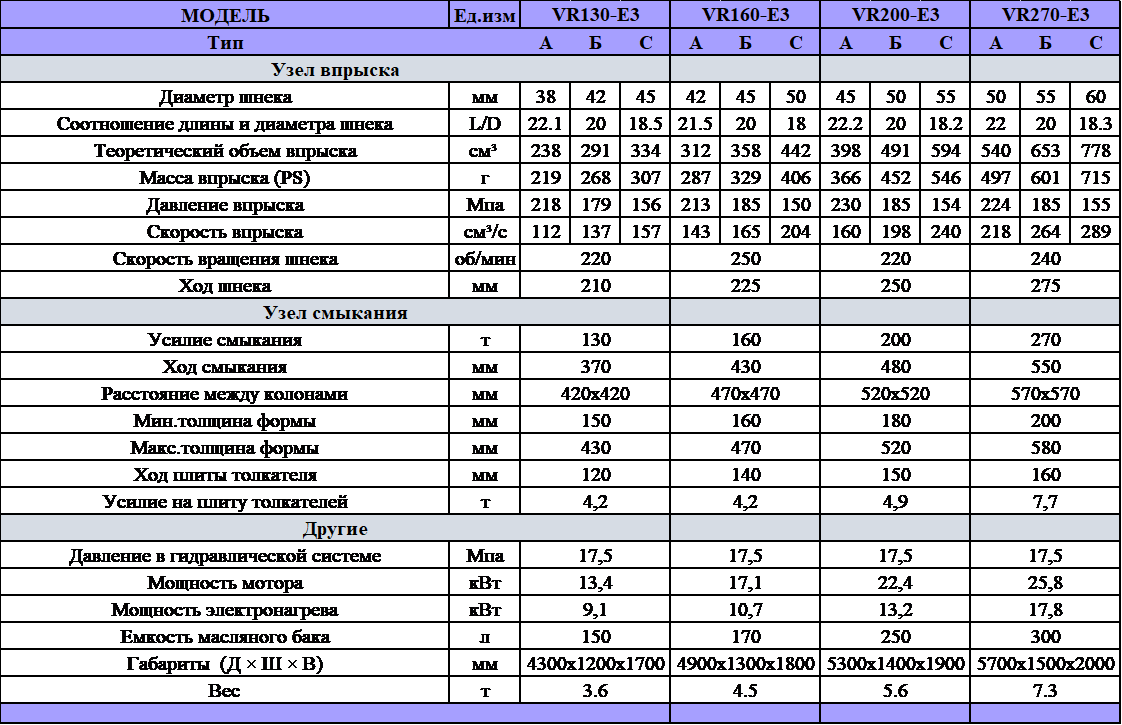This screenshot has width=1122, height=725.
Task: Select type А under VR200-E3
Action: click(x=846, y=43)
